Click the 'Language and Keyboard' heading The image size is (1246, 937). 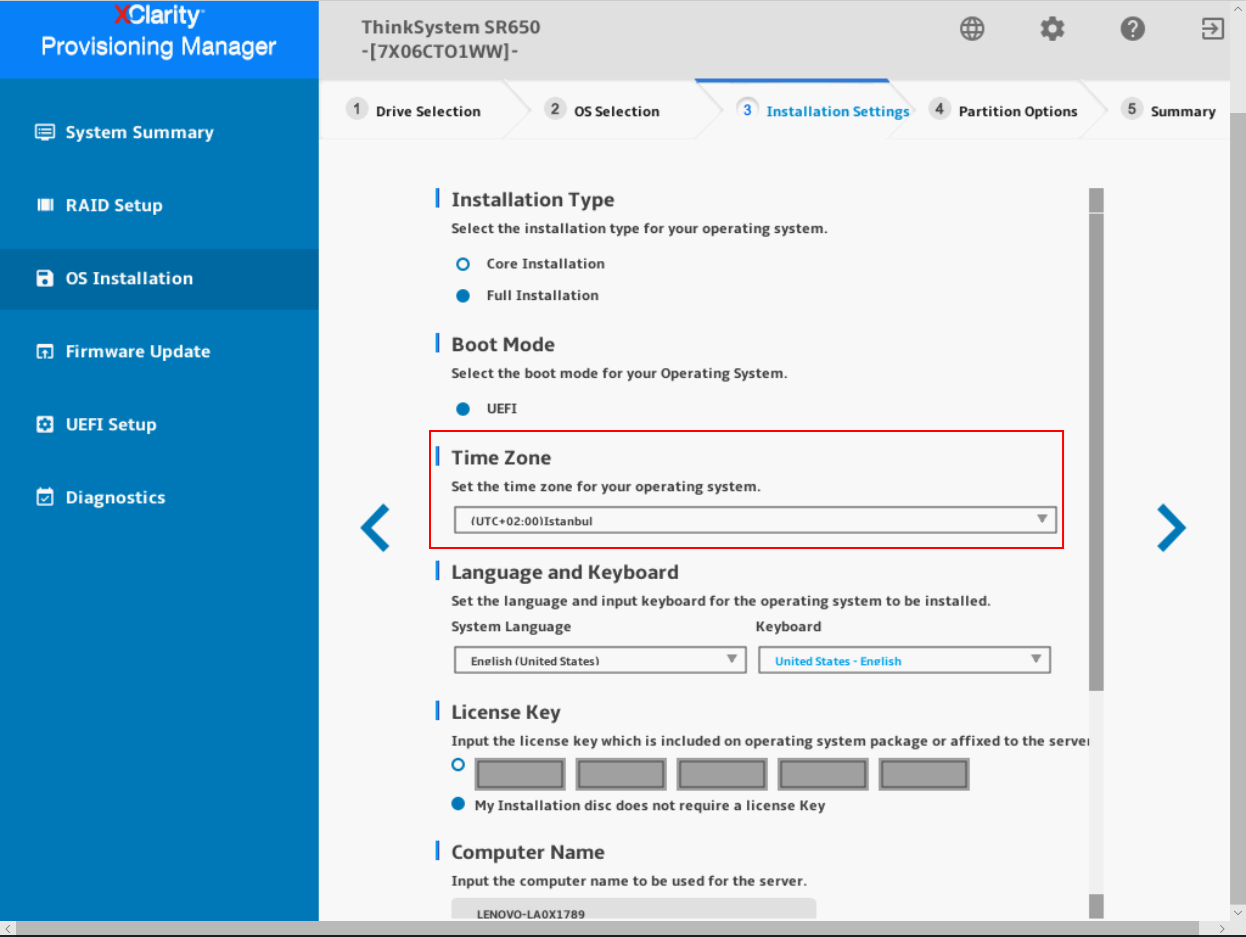[564, 572]
